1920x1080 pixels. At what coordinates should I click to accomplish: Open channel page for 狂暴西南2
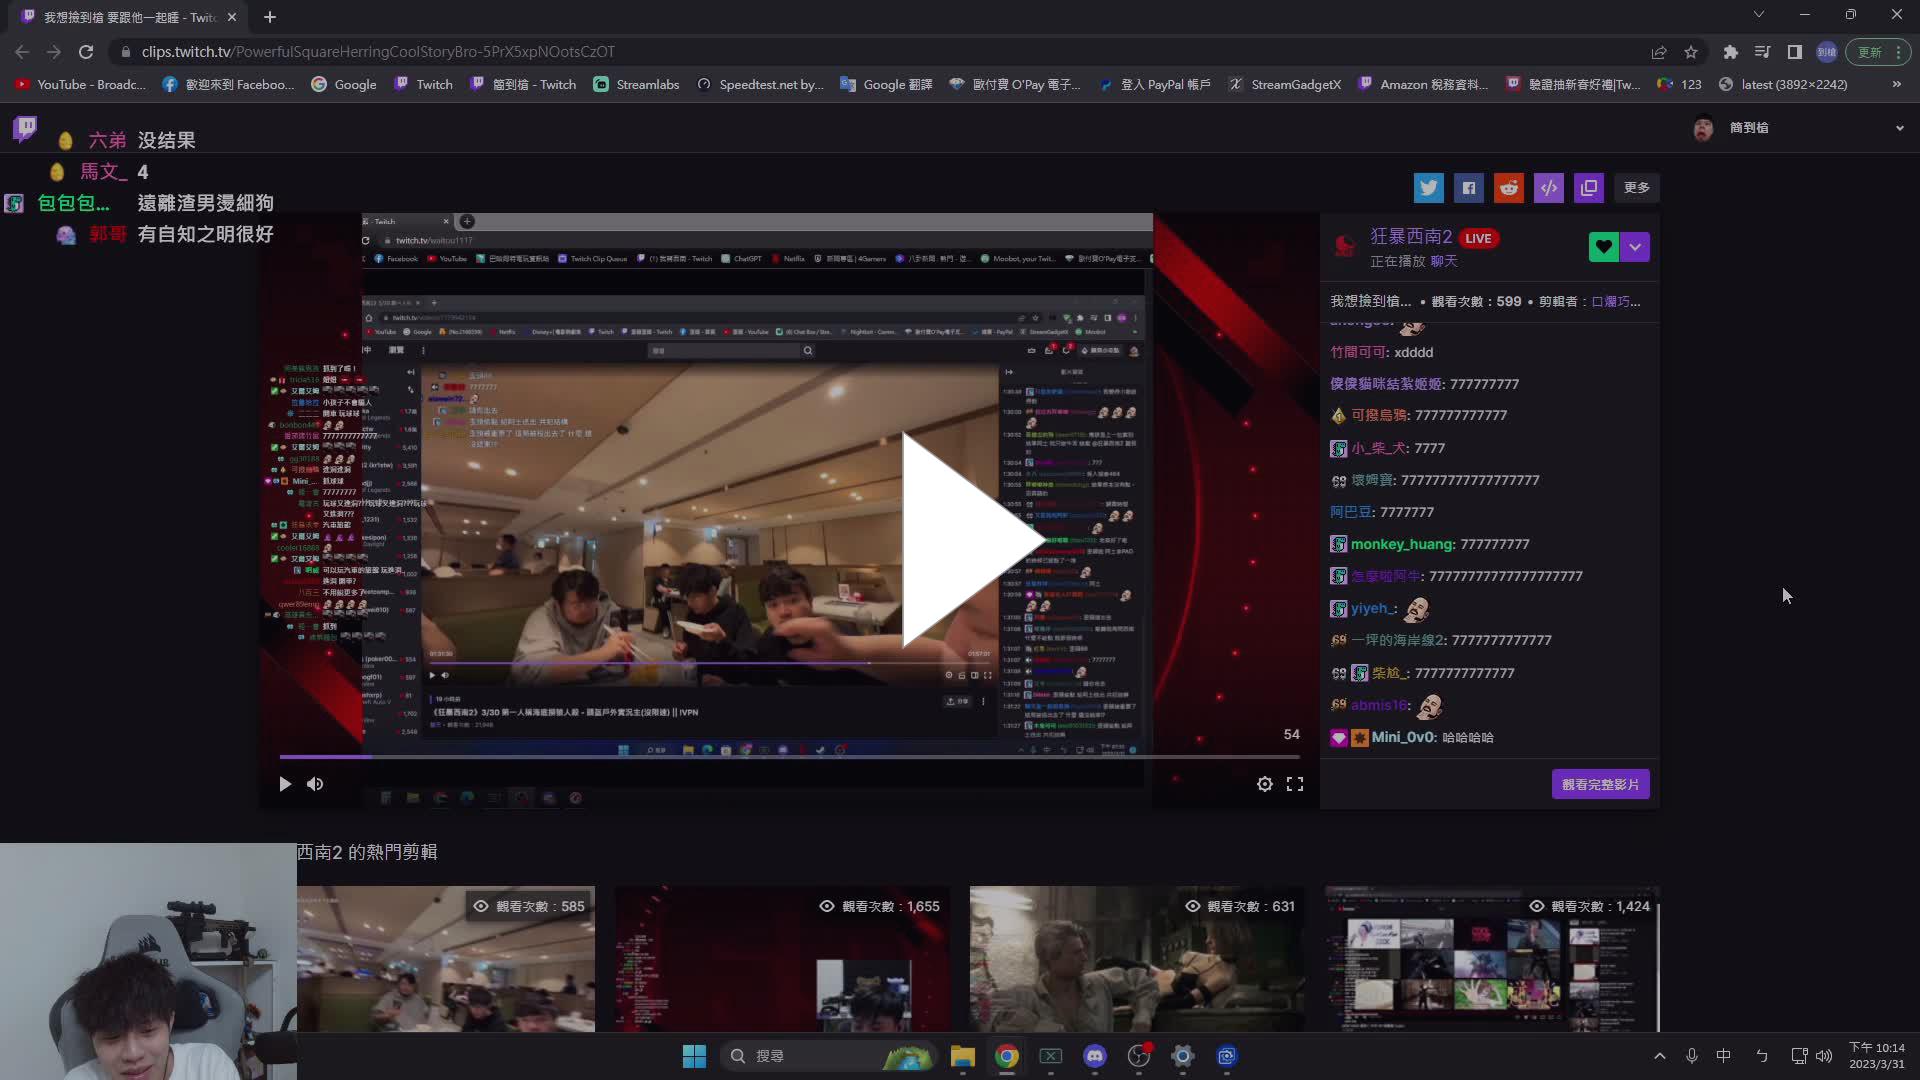coord(1411,237)
